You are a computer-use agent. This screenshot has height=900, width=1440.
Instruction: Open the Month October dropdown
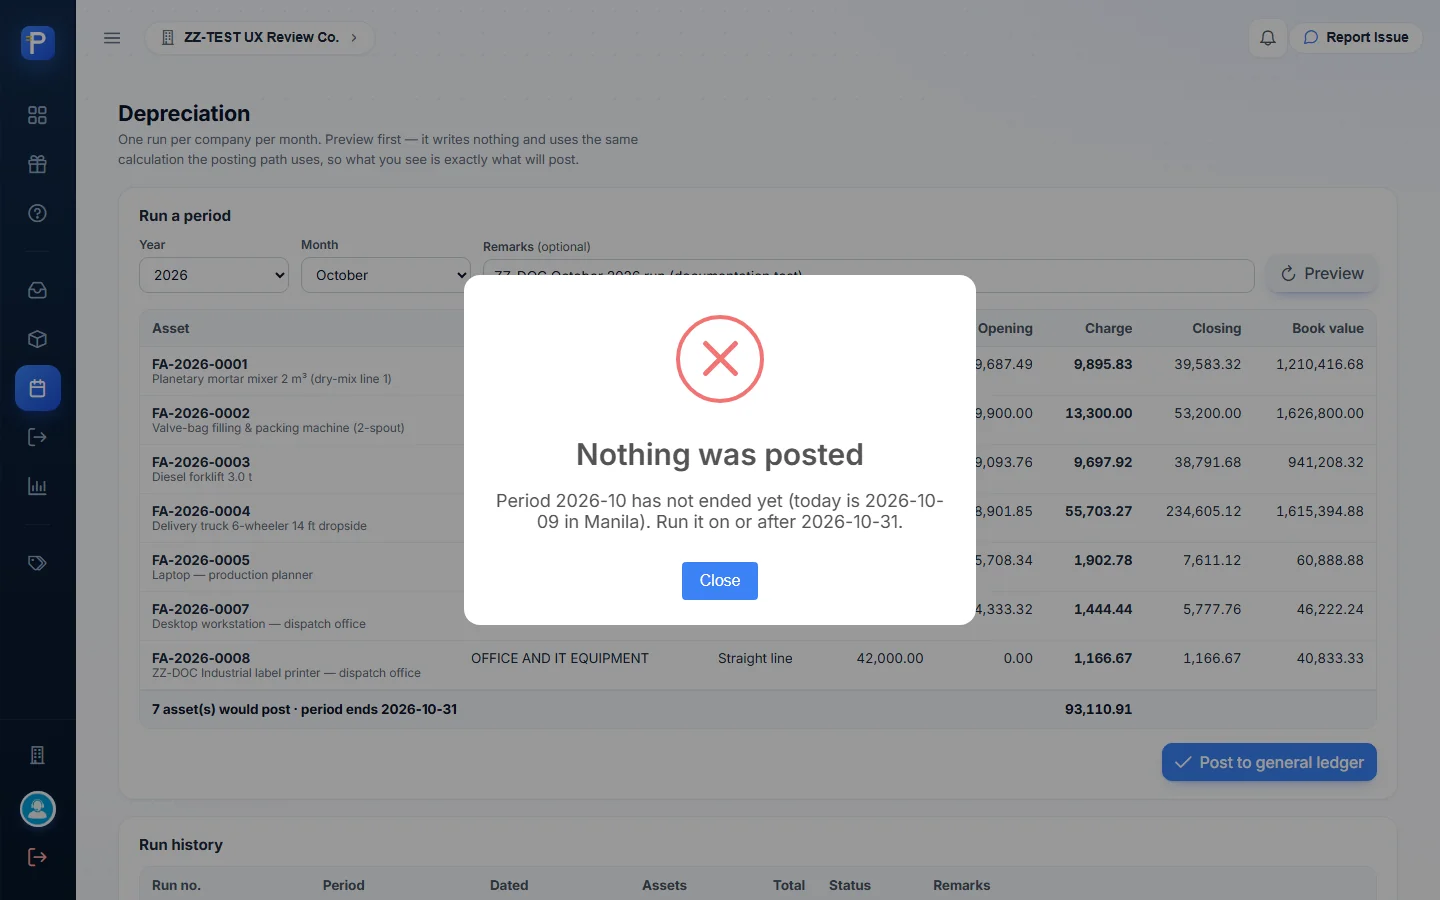(386, 275)
